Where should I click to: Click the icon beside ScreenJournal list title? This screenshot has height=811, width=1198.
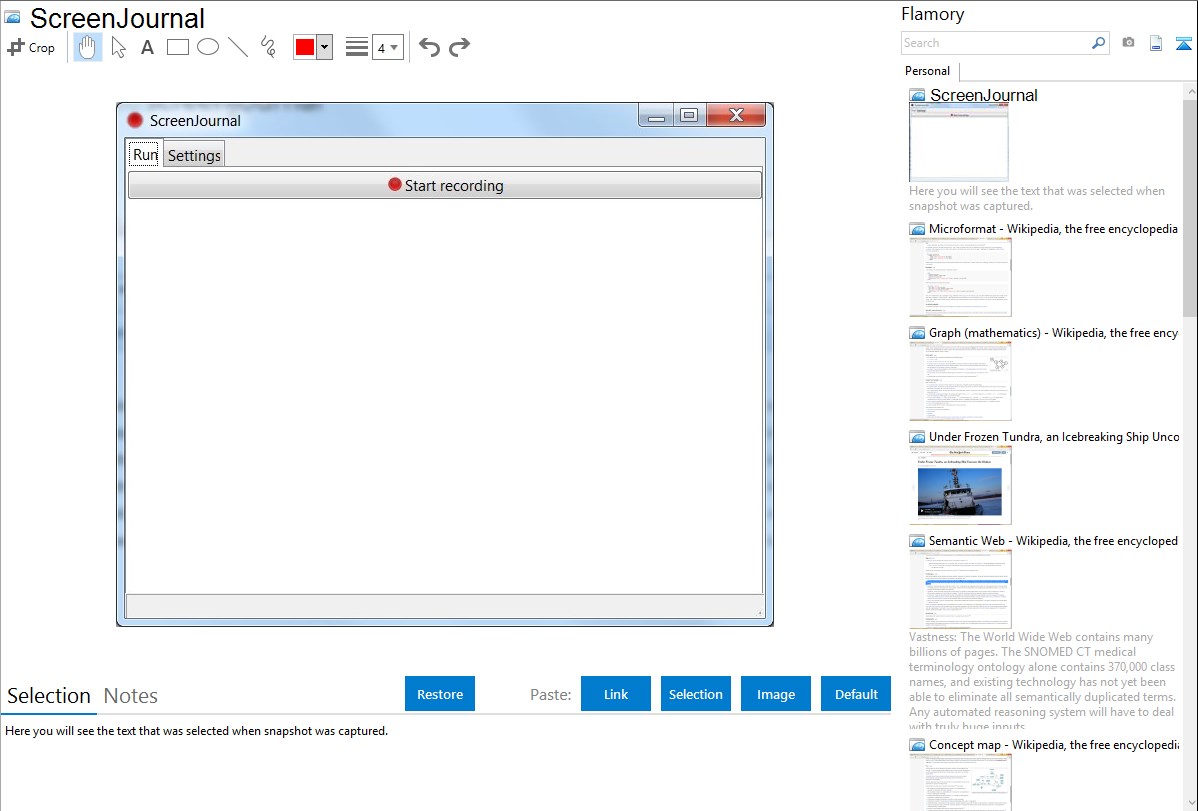pos(918,96)
